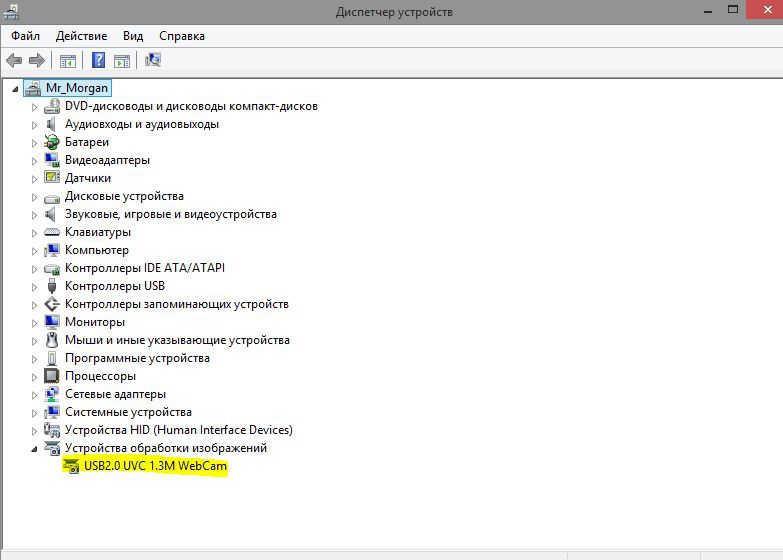Click the Батареи battery icon

click(x=52, y=142)
